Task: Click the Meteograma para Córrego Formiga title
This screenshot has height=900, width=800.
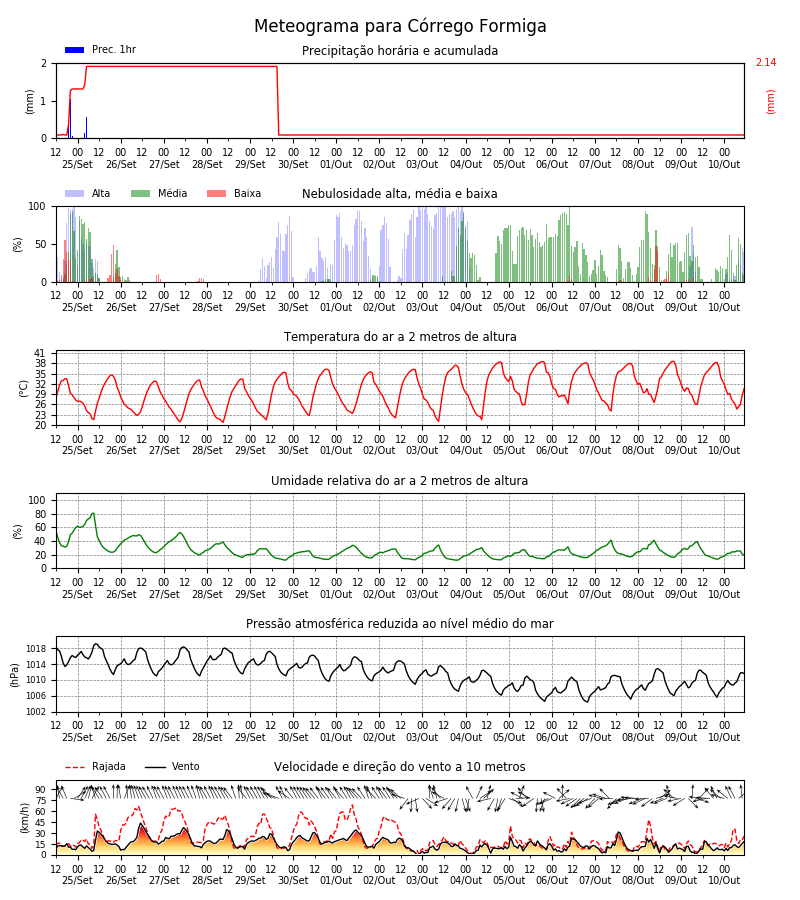Action: pyautogui.click(x=400, y=26)
